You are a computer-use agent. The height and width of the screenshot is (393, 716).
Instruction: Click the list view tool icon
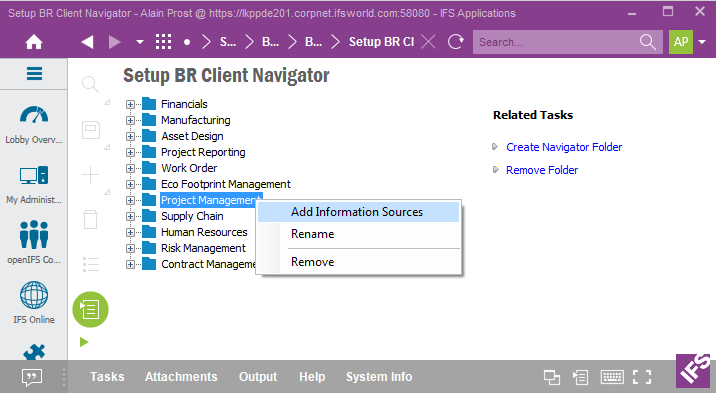[x=91, y=264]
